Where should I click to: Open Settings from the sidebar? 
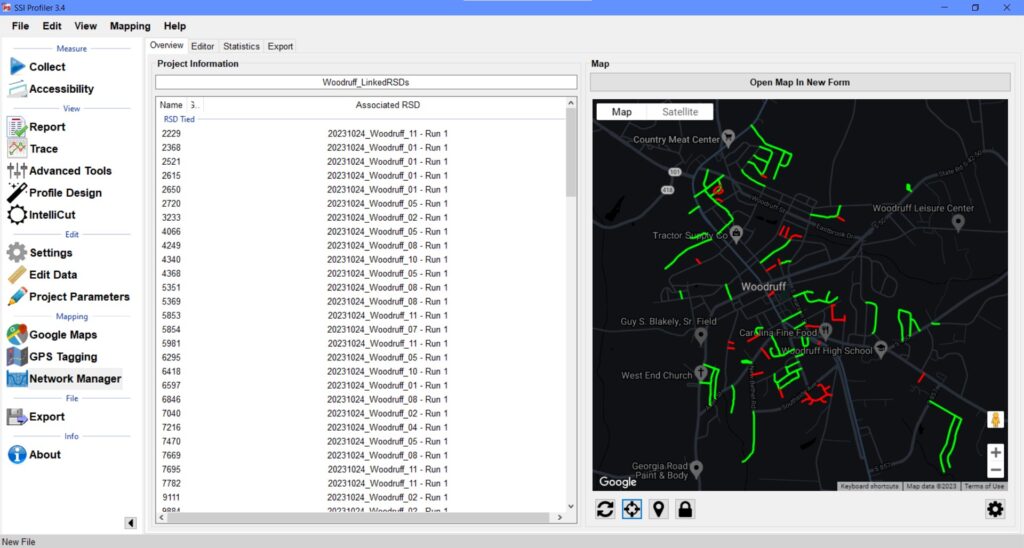[40, 253]
